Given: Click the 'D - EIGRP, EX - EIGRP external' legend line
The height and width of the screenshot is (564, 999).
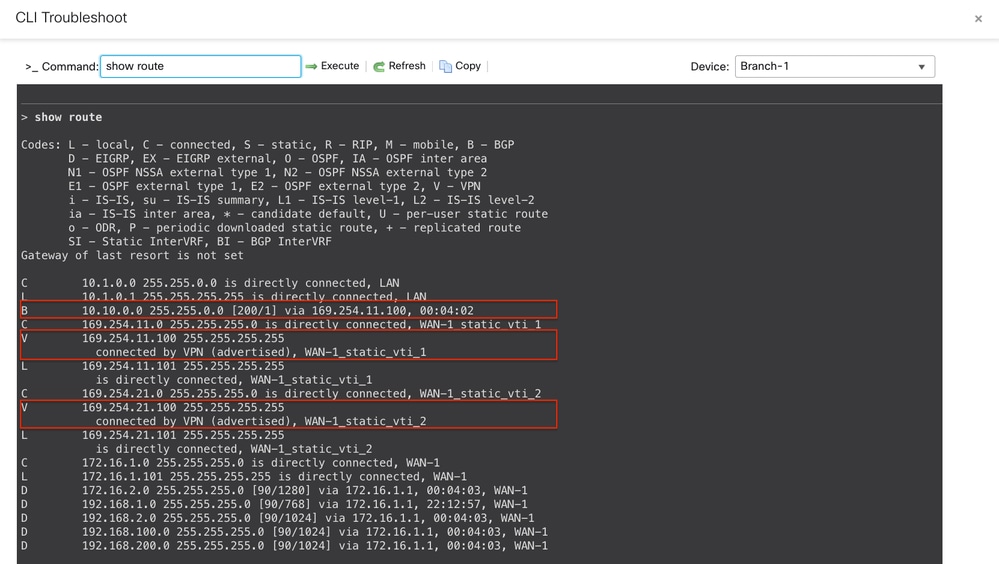Looking at the screenshot, I should point(277,159).
